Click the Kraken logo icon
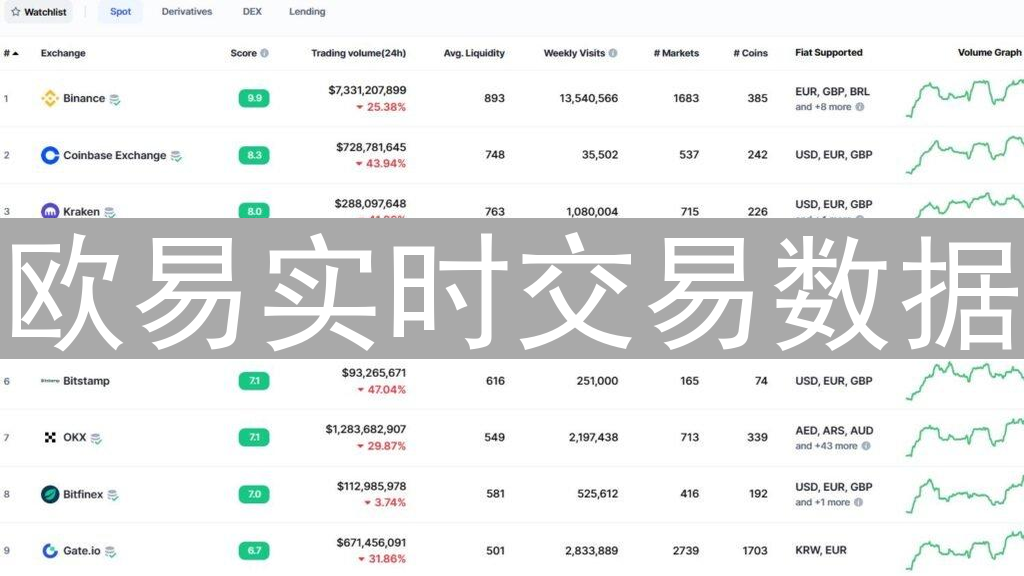This screenshot has height=576, width=1024. coord(50,210)
